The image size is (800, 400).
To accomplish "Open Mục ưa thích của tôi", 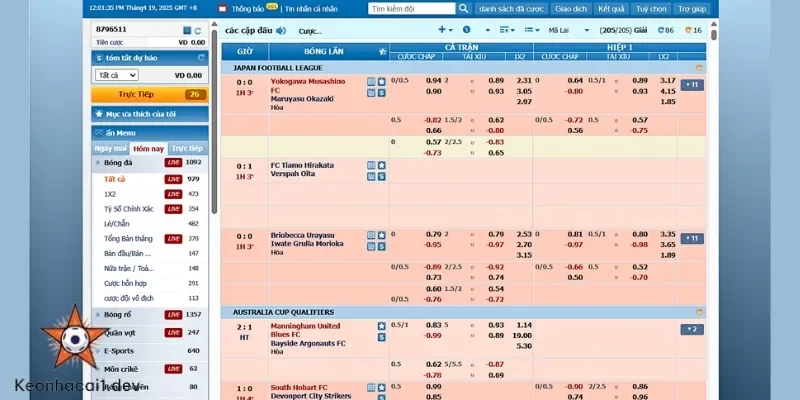I will pos(150,114).
